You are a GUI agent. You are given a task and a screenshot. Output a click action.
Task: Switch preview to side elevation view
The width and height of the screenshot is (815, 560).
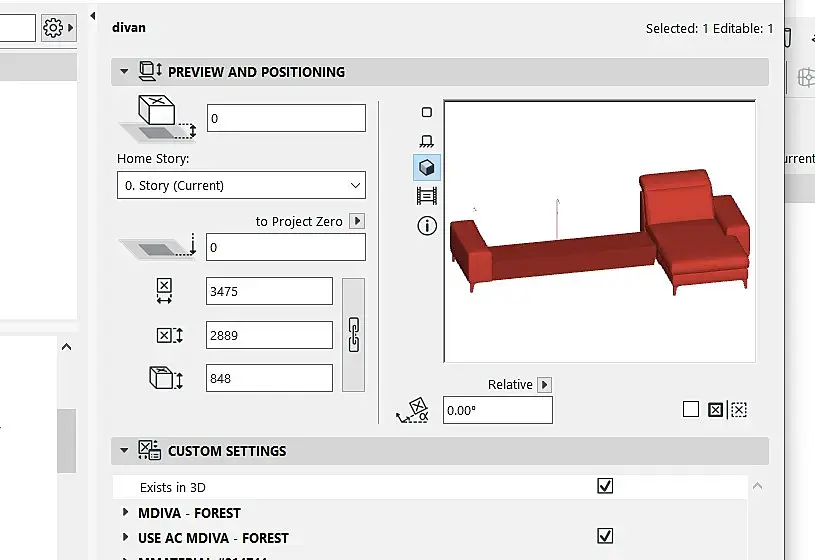coord(427,141)
